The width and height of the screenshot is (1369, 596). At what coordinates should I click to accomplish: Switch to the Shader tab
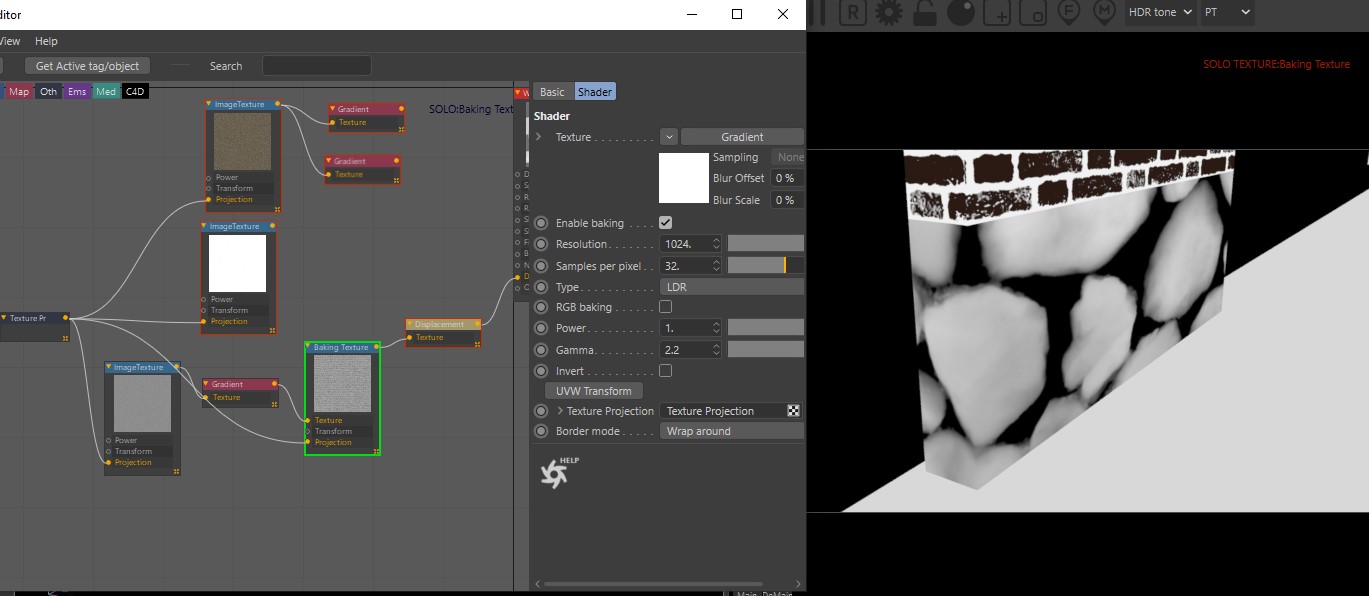pos(595,92)
